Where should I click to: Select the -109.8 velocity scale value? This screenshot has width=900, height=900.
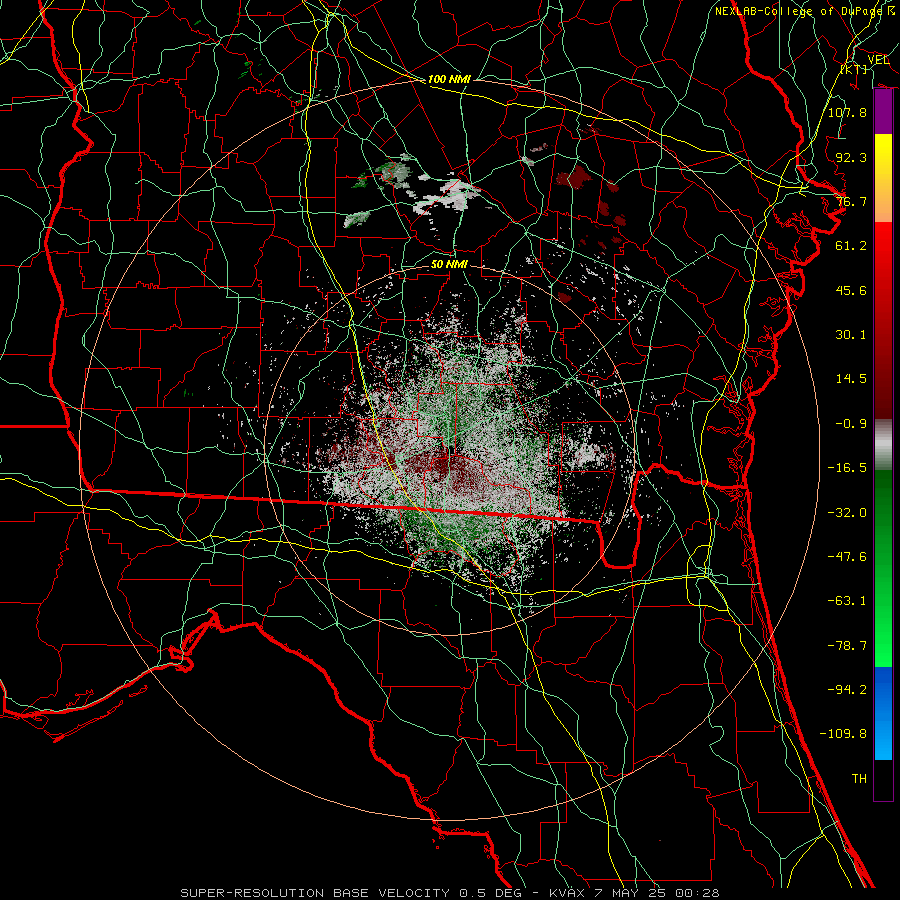(843, 734)
